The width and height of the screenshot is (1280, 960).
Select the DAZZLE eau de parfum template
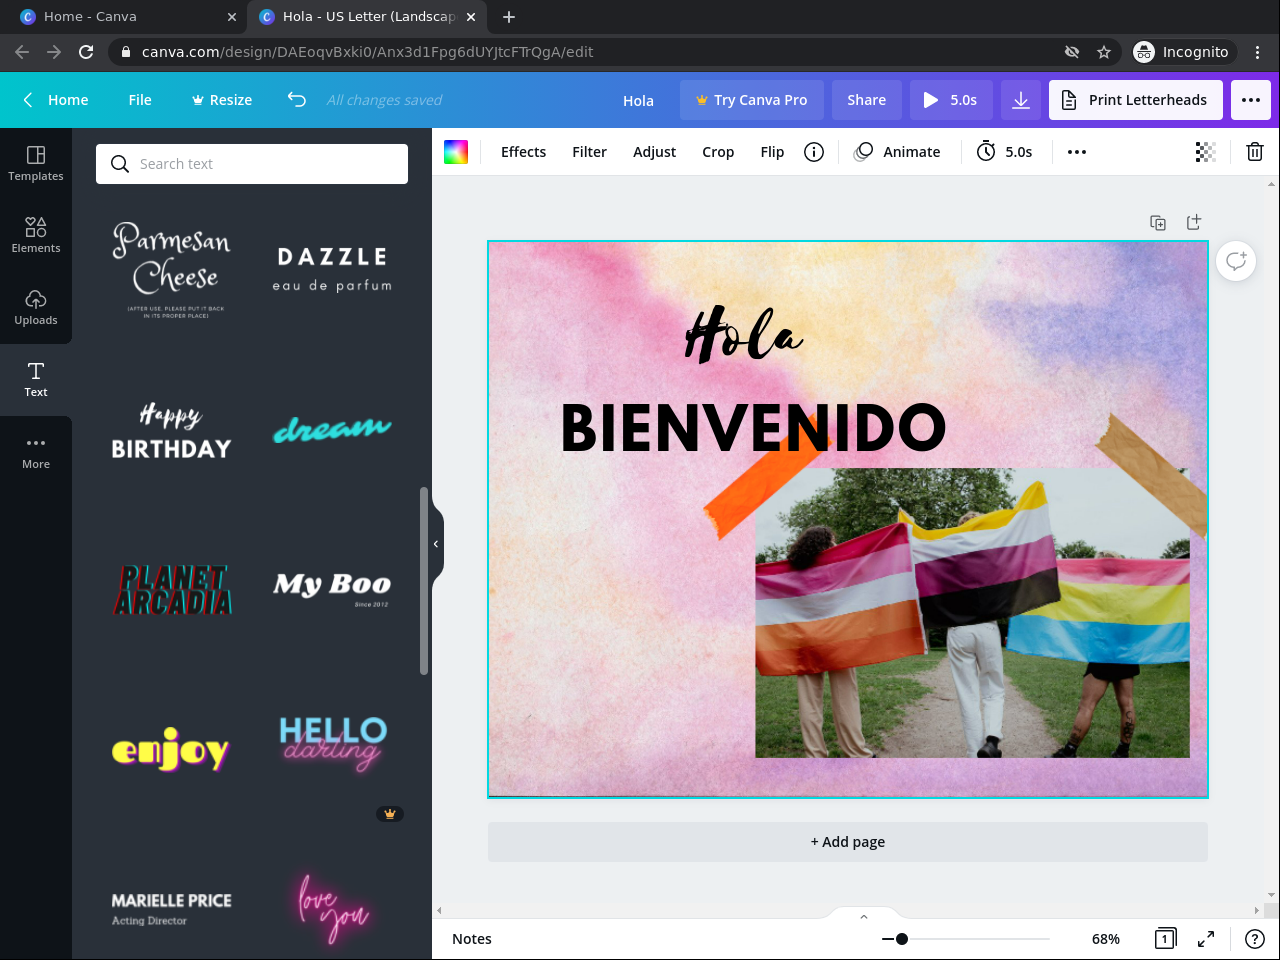coord(332,269)
